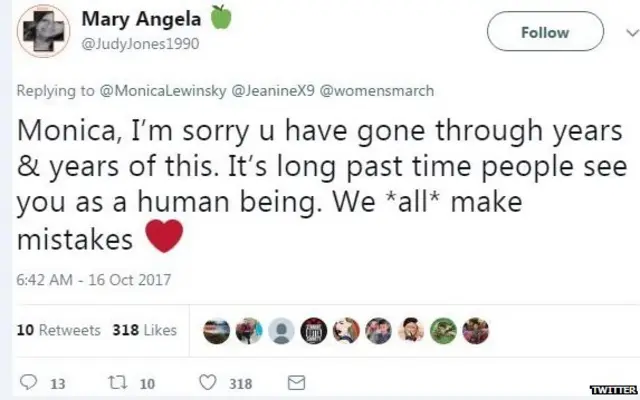Visit the @womensmarch profile link

tap(375, 91)
